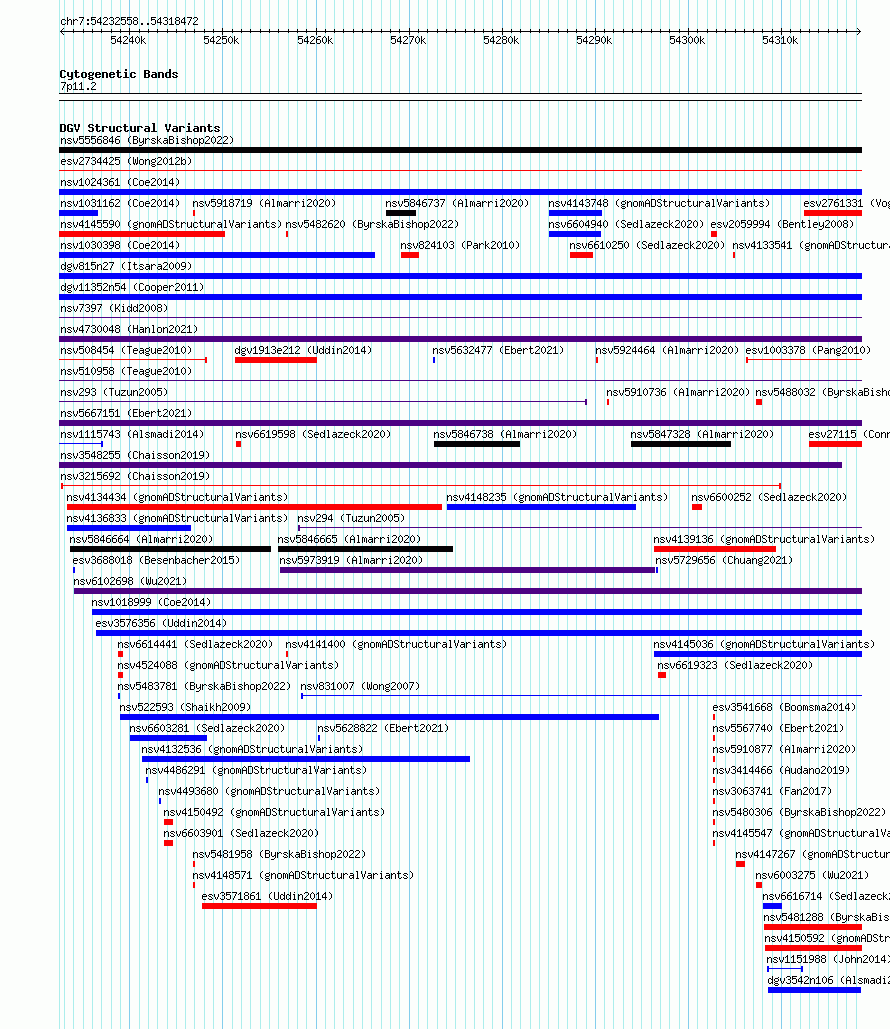Image resolution: width=890 pixels, height=1029 pixels.
Task: Select the nsv1024361 (Coe2014) label
Action: coord(119,182)
